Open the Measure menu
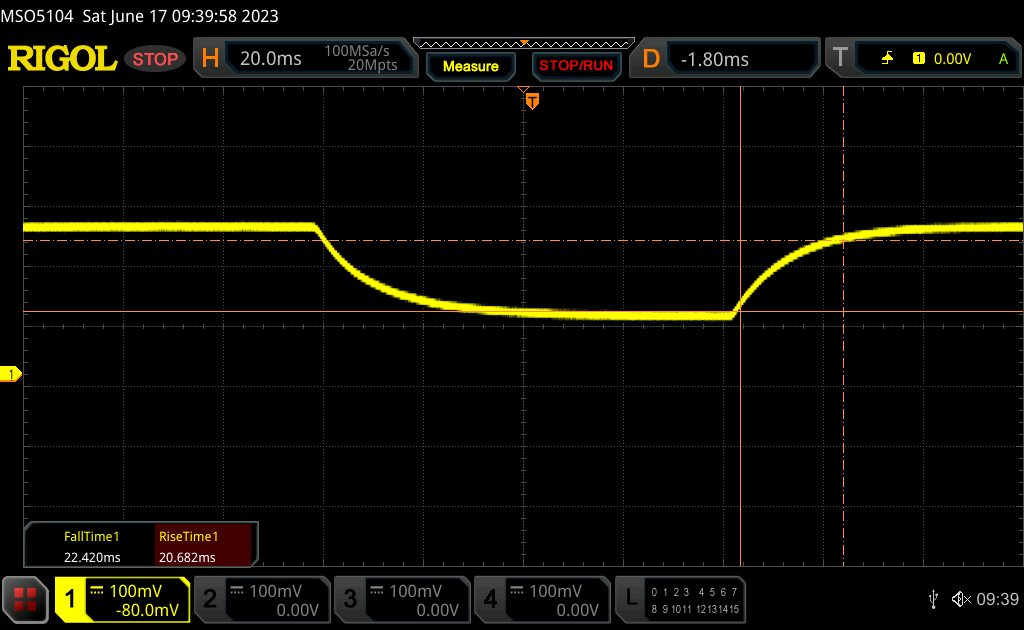 point(470,66)
